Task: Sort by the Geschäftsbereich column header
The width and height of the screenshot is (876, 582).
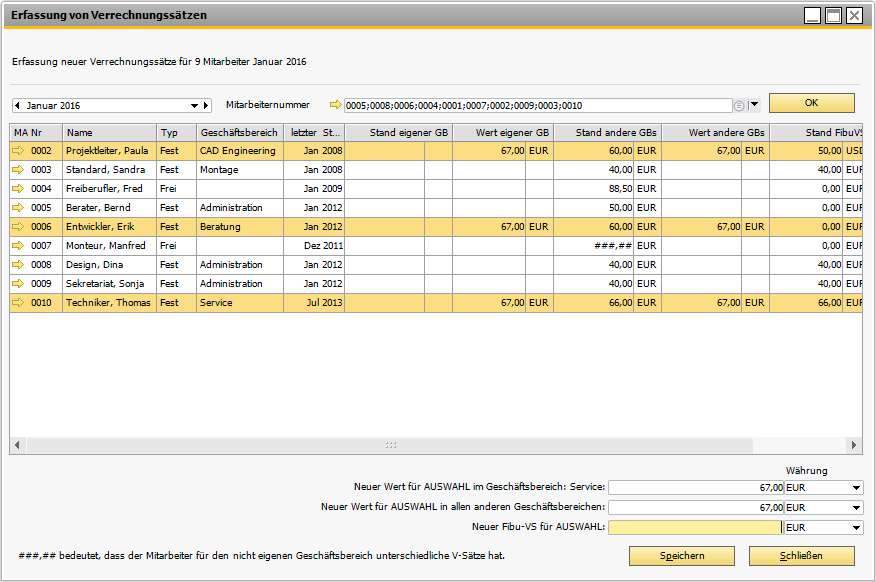Action: (239, 132)
